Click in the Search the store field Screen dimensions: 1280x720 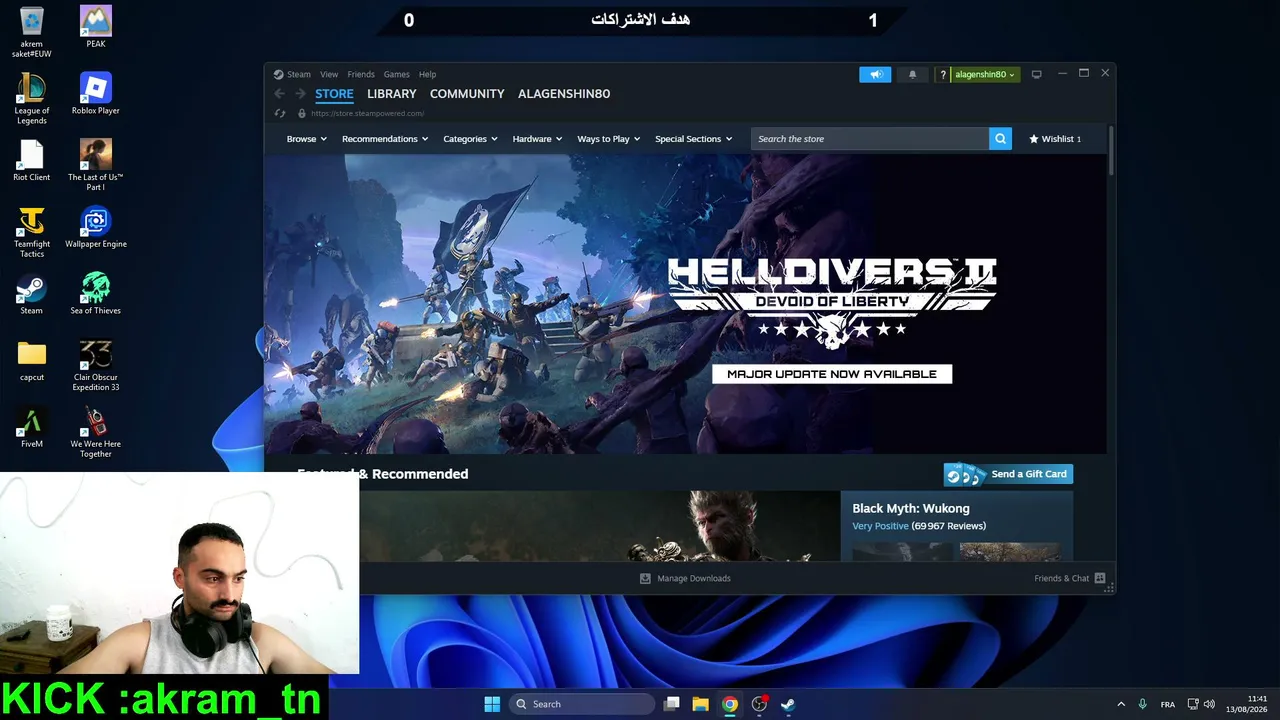(x=870, y=139)
